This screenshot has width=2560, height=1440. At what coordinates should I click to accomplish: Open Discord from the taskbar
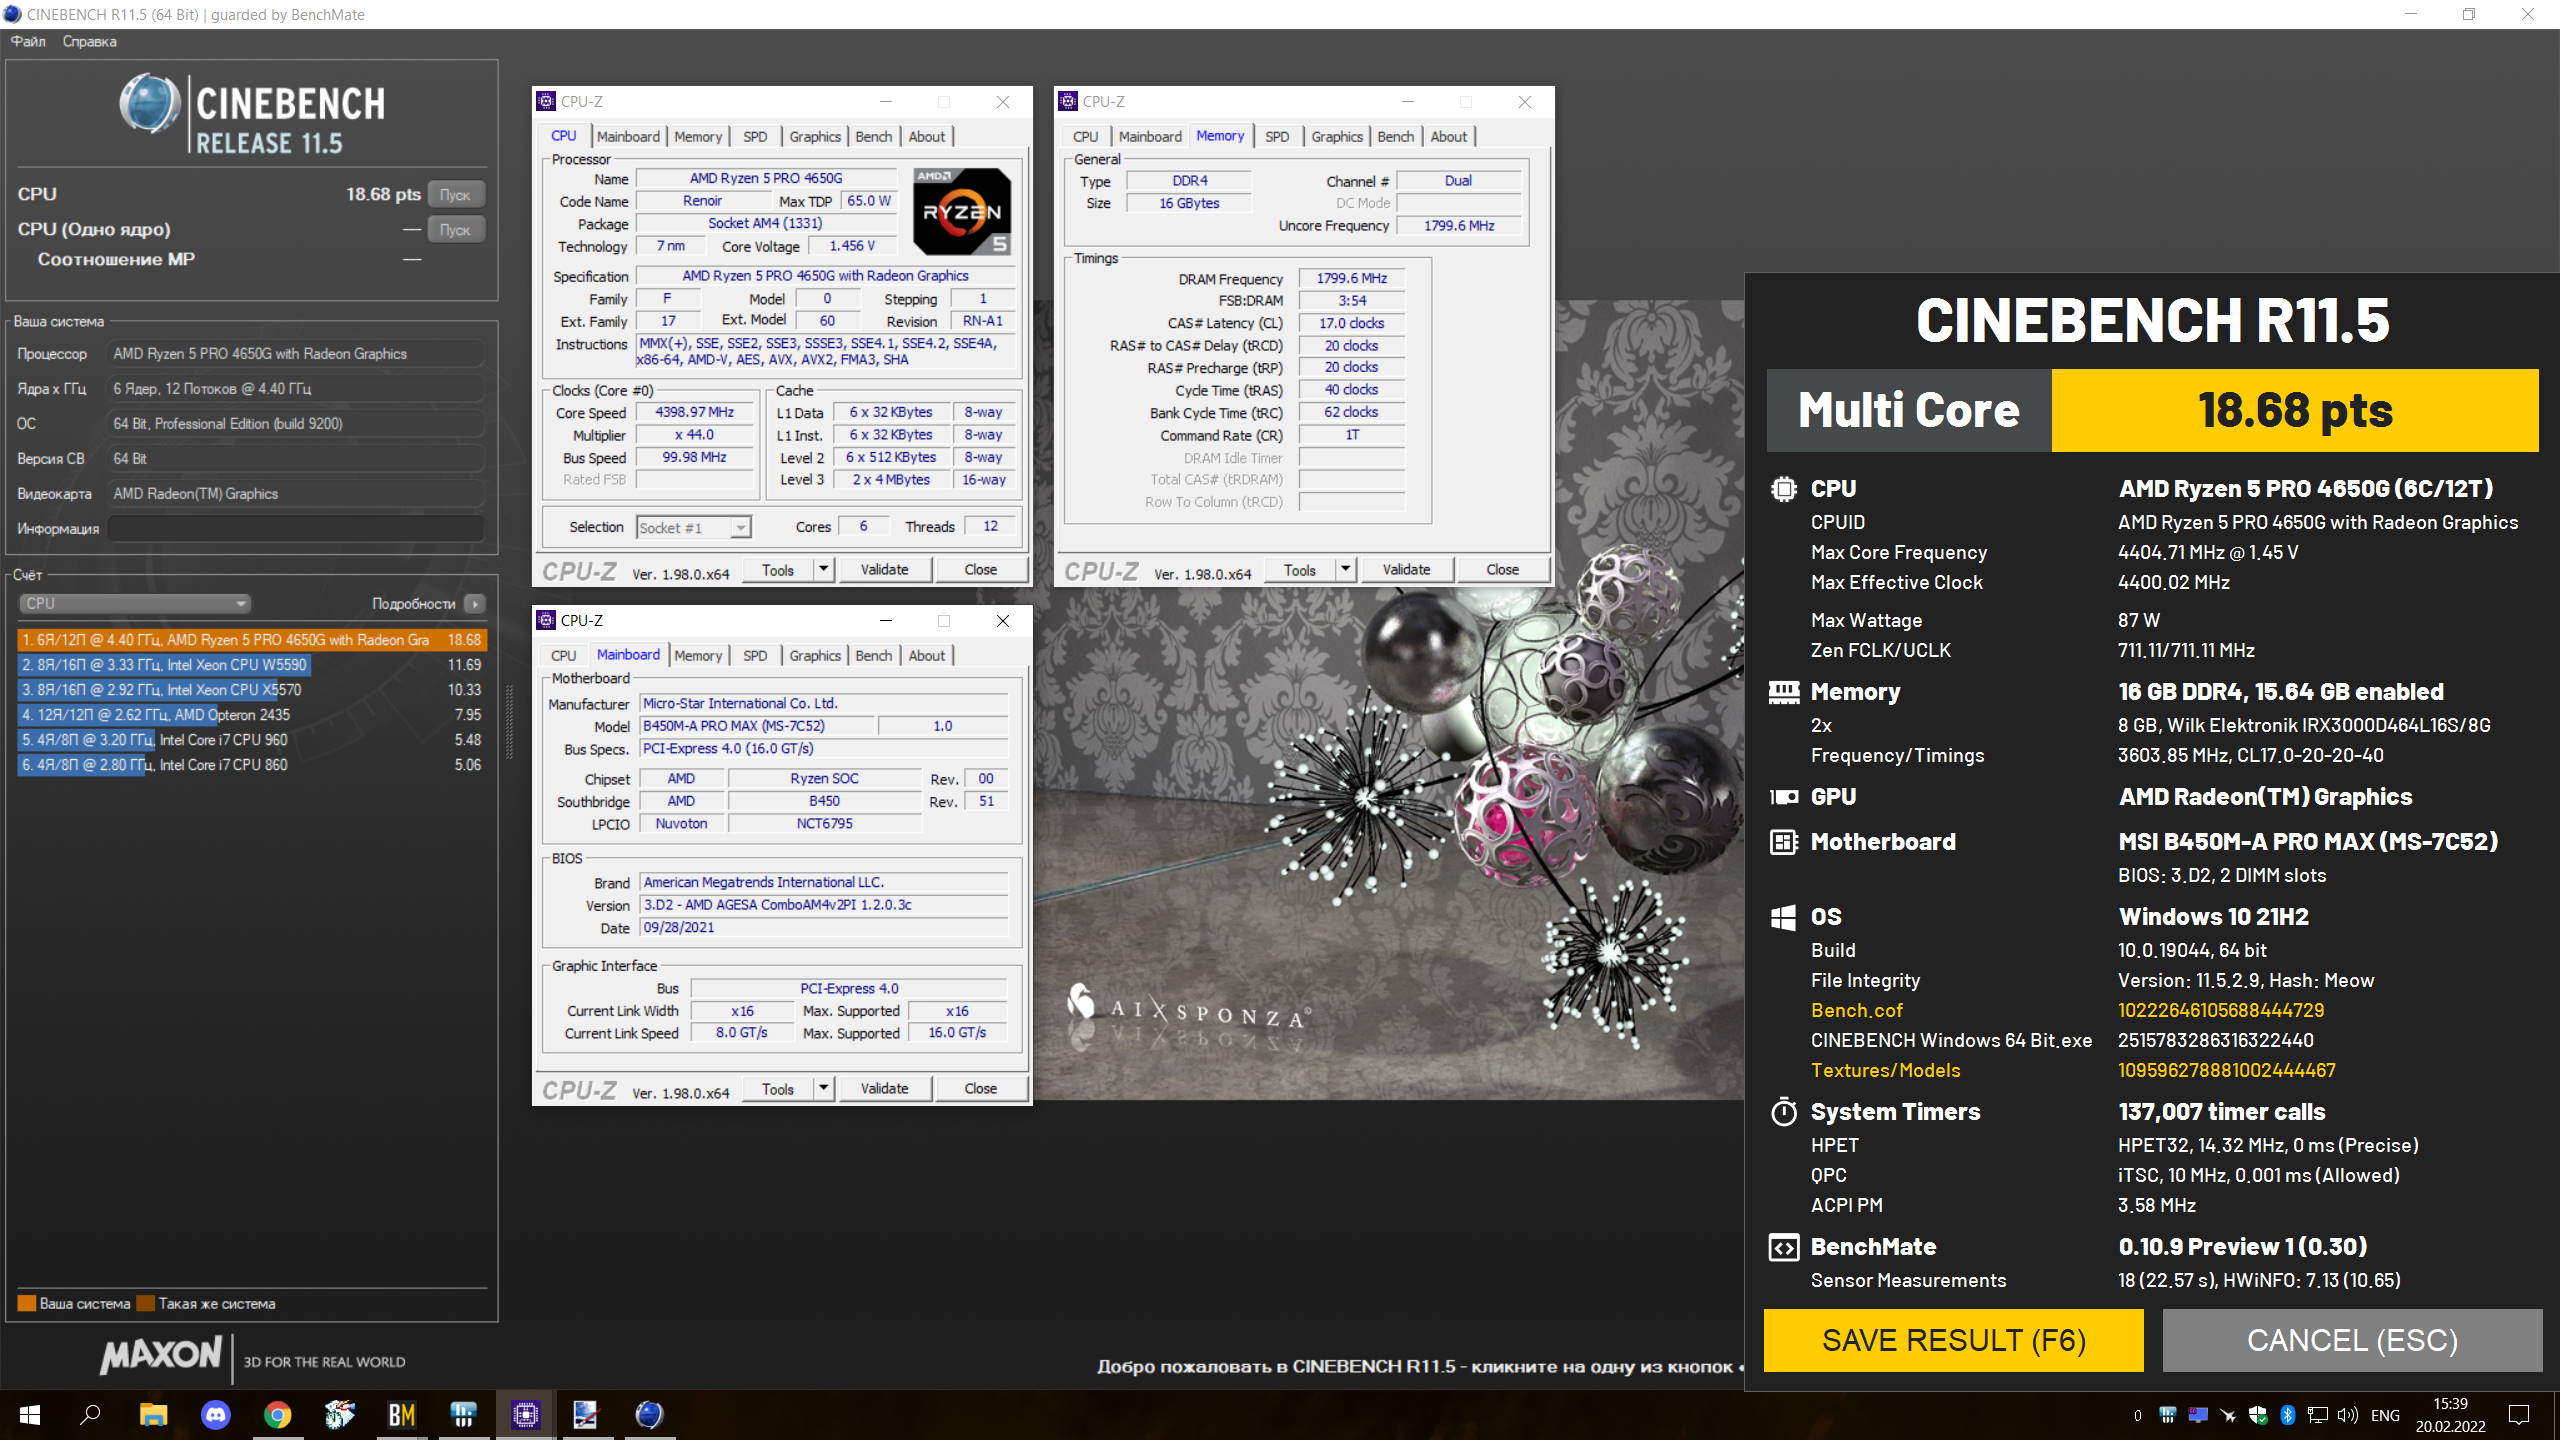click(x=216, y=1415)
